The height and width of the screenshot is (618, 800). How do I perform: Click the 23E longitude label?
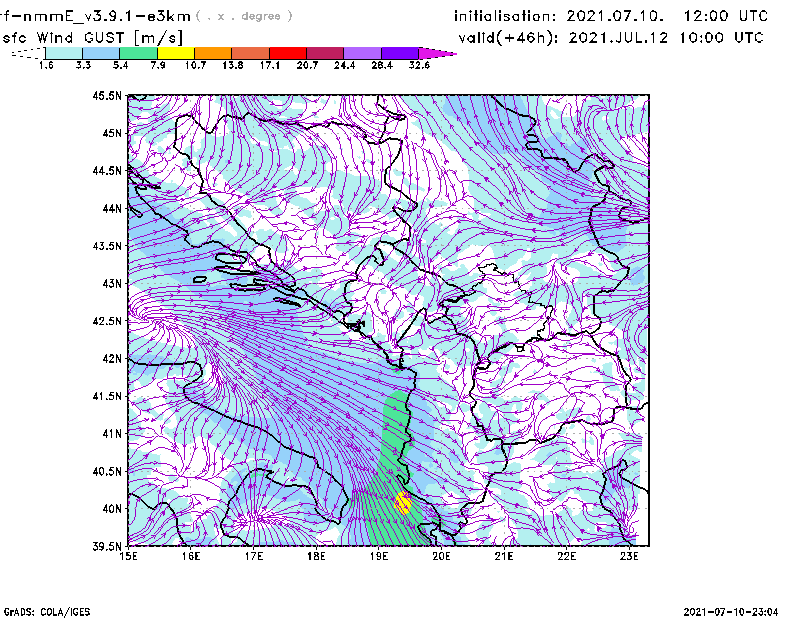[629, 556]
